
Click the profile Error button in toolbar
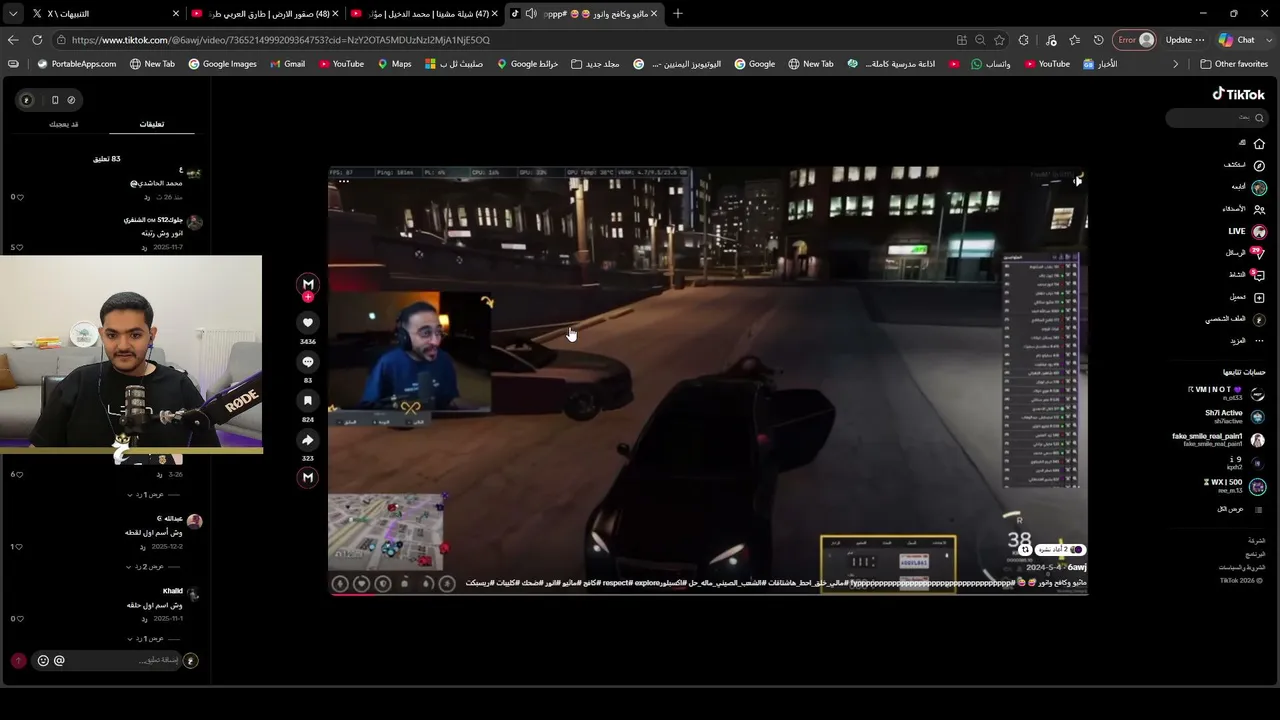click(x=1135, y=40)
